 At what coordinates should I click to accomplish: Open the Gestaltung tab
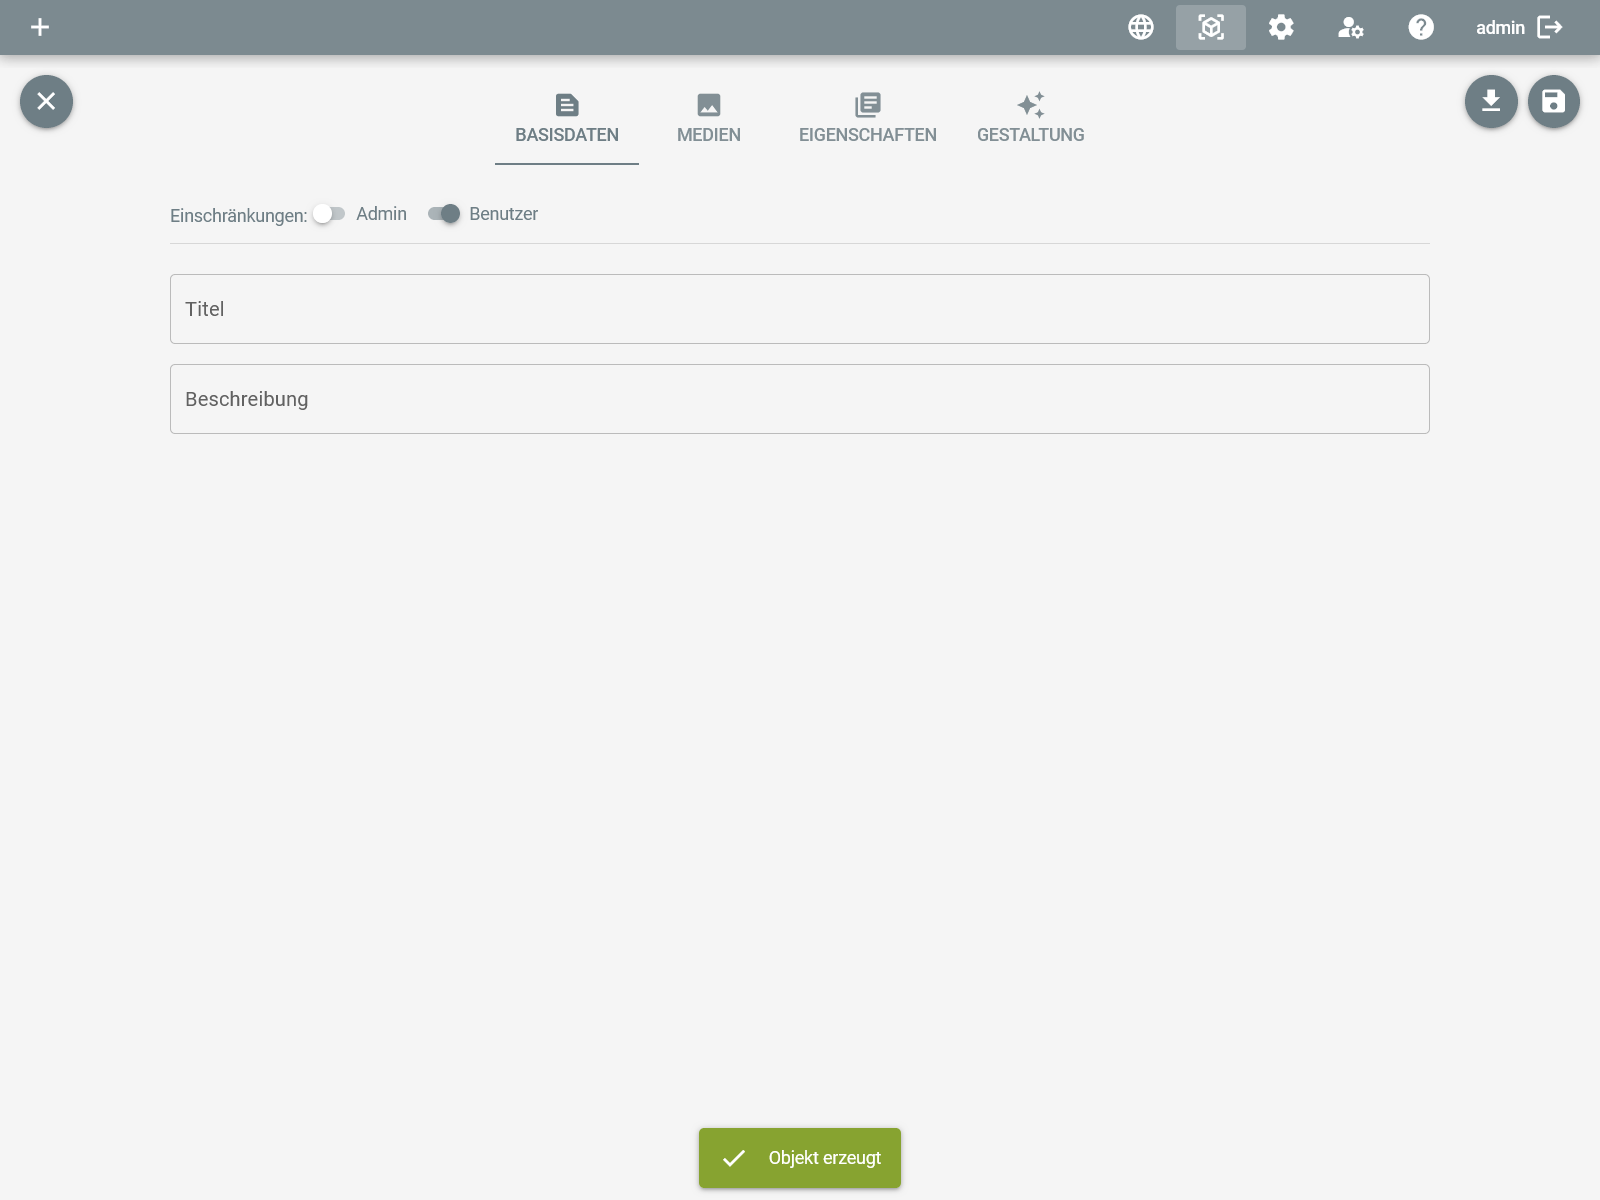click(1031, 120)
